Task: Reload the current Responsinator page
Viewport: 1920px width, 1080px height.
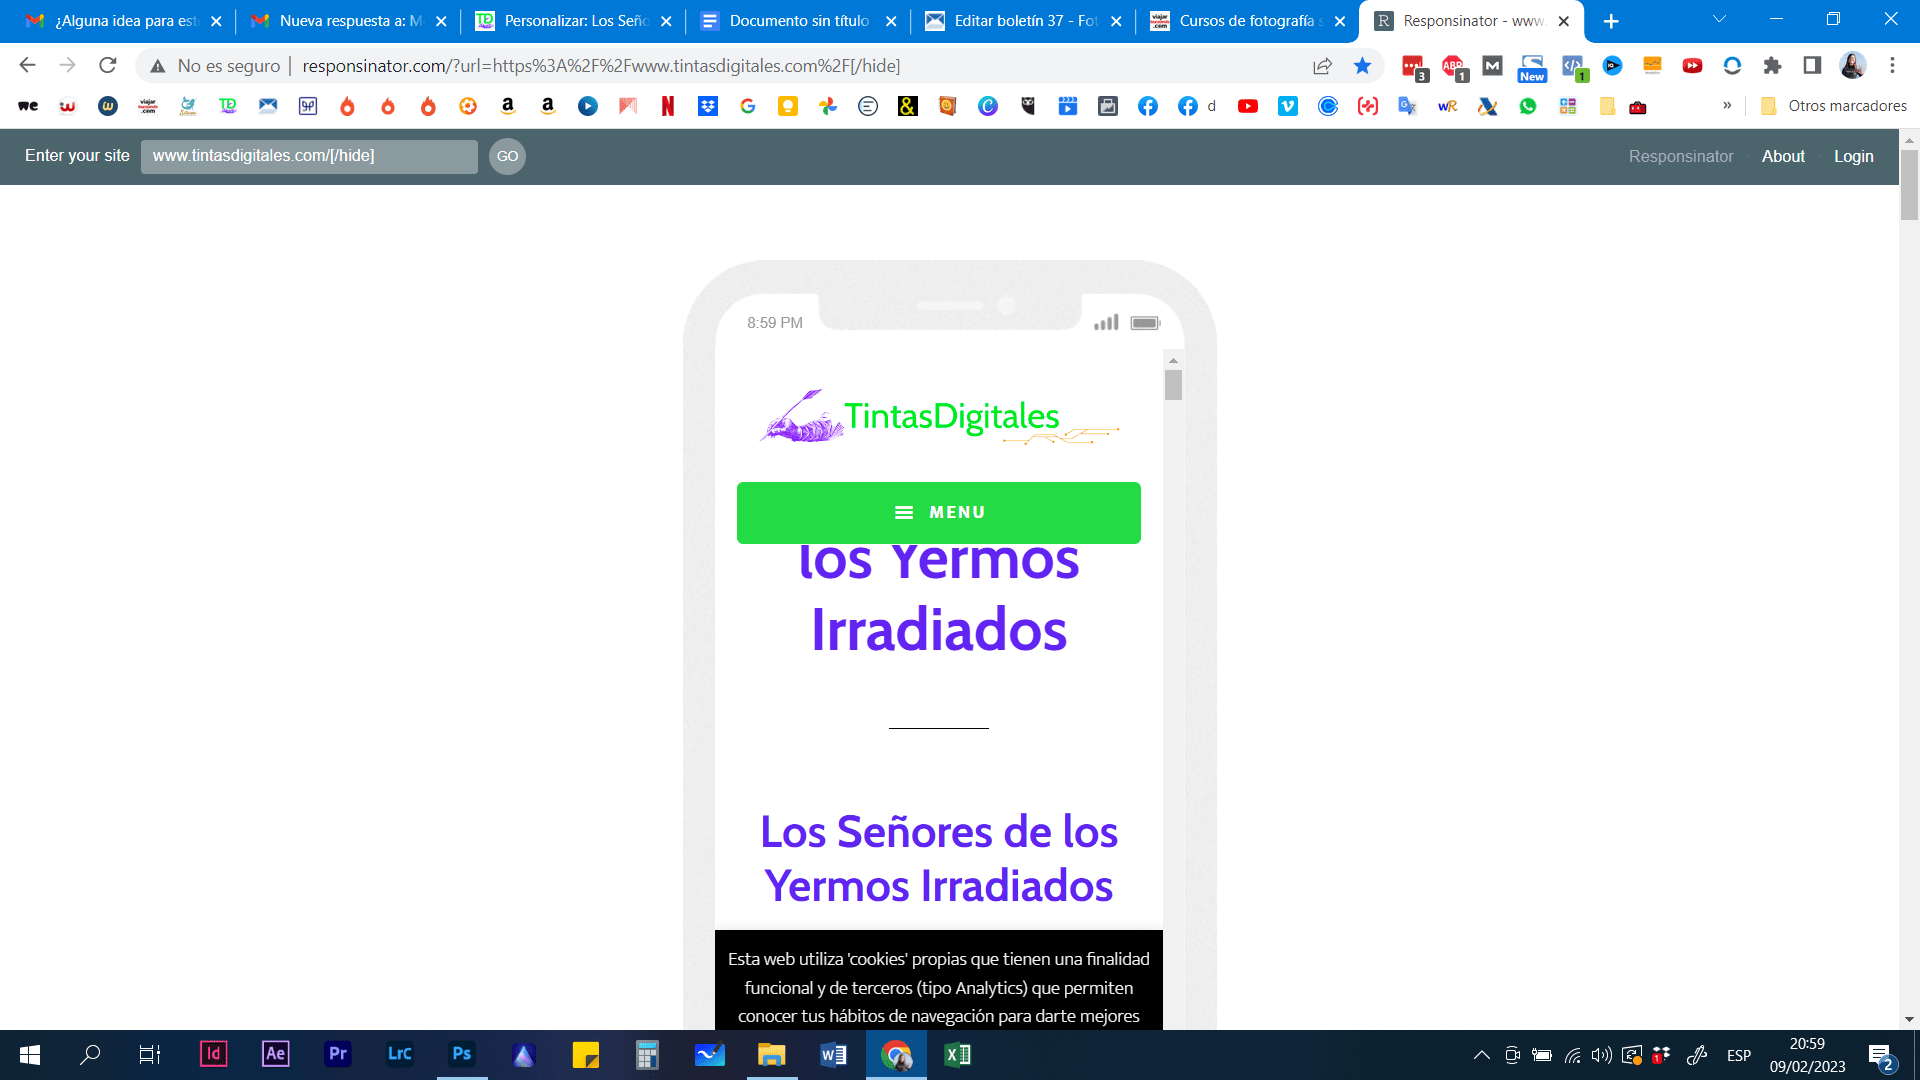Action: [108, 65]
